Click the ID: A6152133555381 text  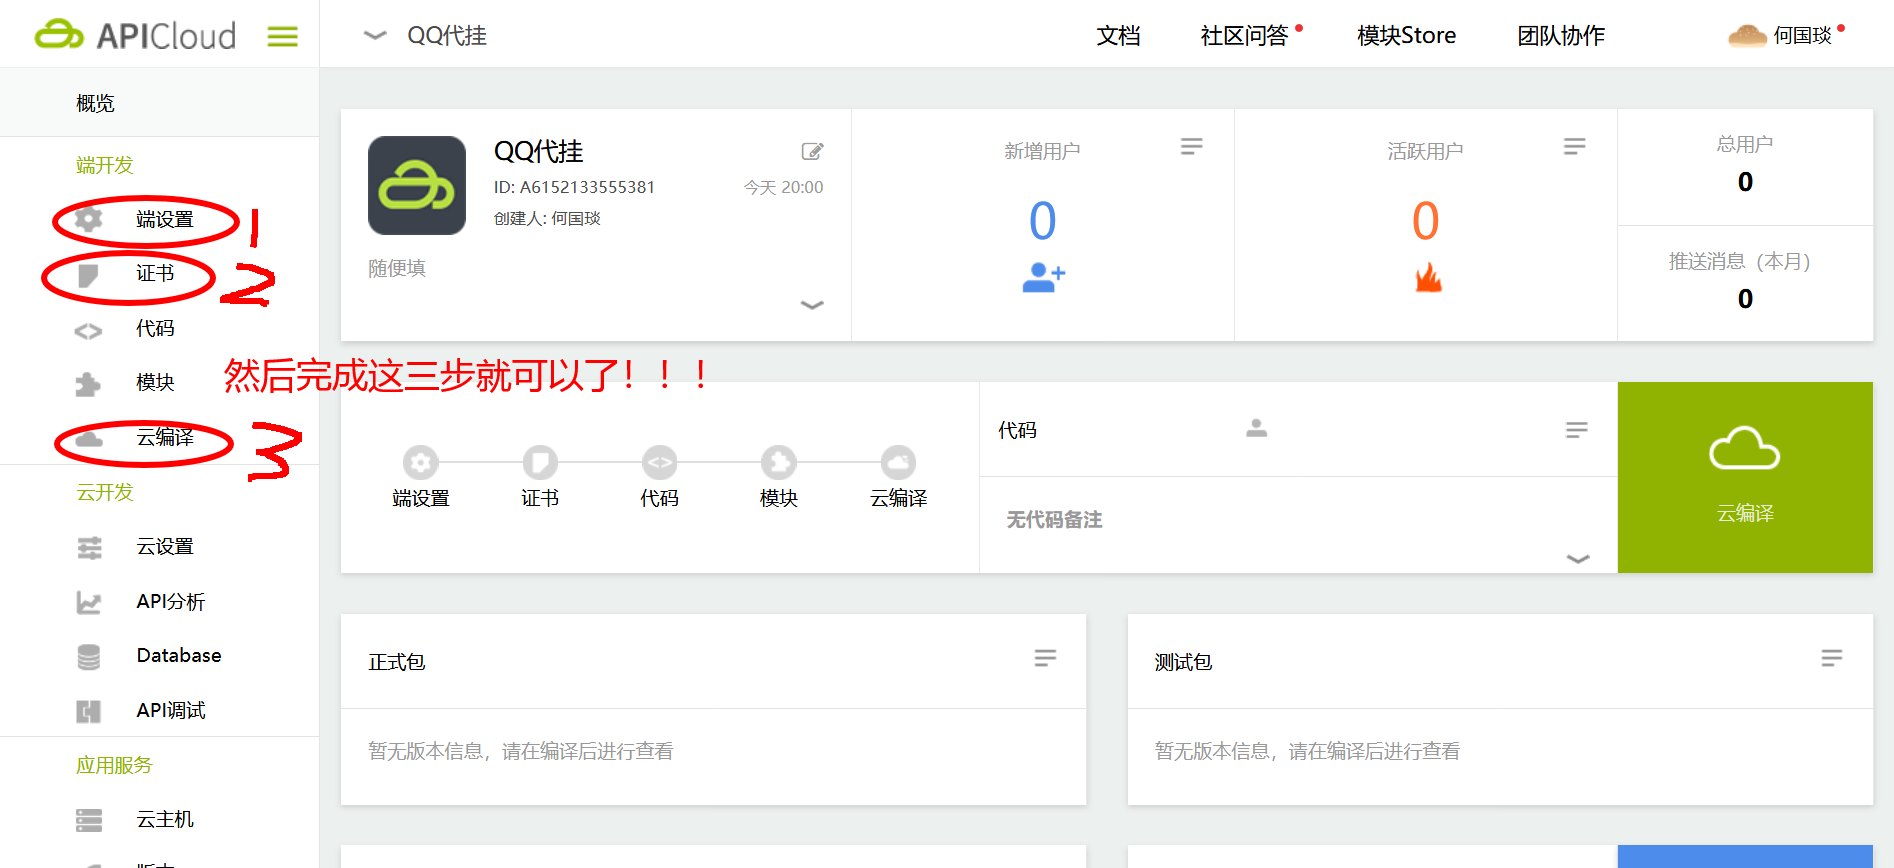pyautogui.click(x=574, y=187)
